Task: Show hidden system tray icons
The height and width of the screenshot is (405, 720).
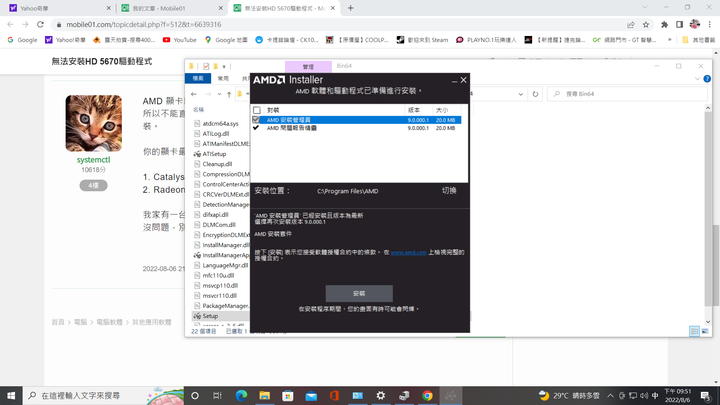Action: [610, 395]
